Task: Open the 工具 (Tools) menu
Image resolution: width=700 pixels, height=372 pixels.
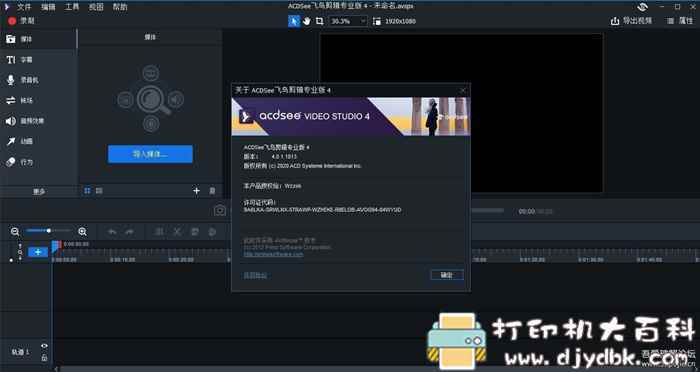Action: click(72, 7)
